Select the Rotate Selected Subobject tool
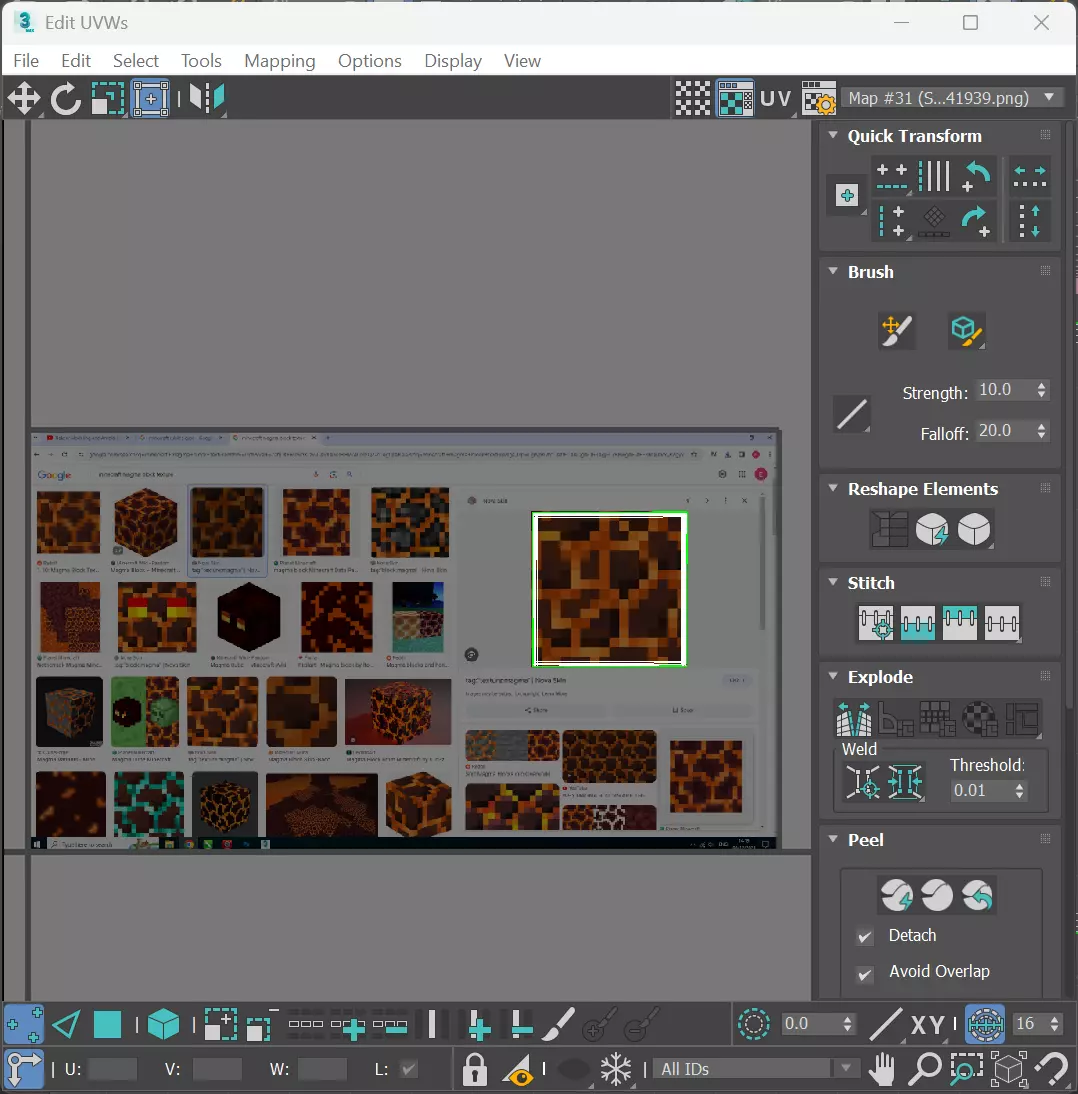1078x1094 pixels. 66,98
